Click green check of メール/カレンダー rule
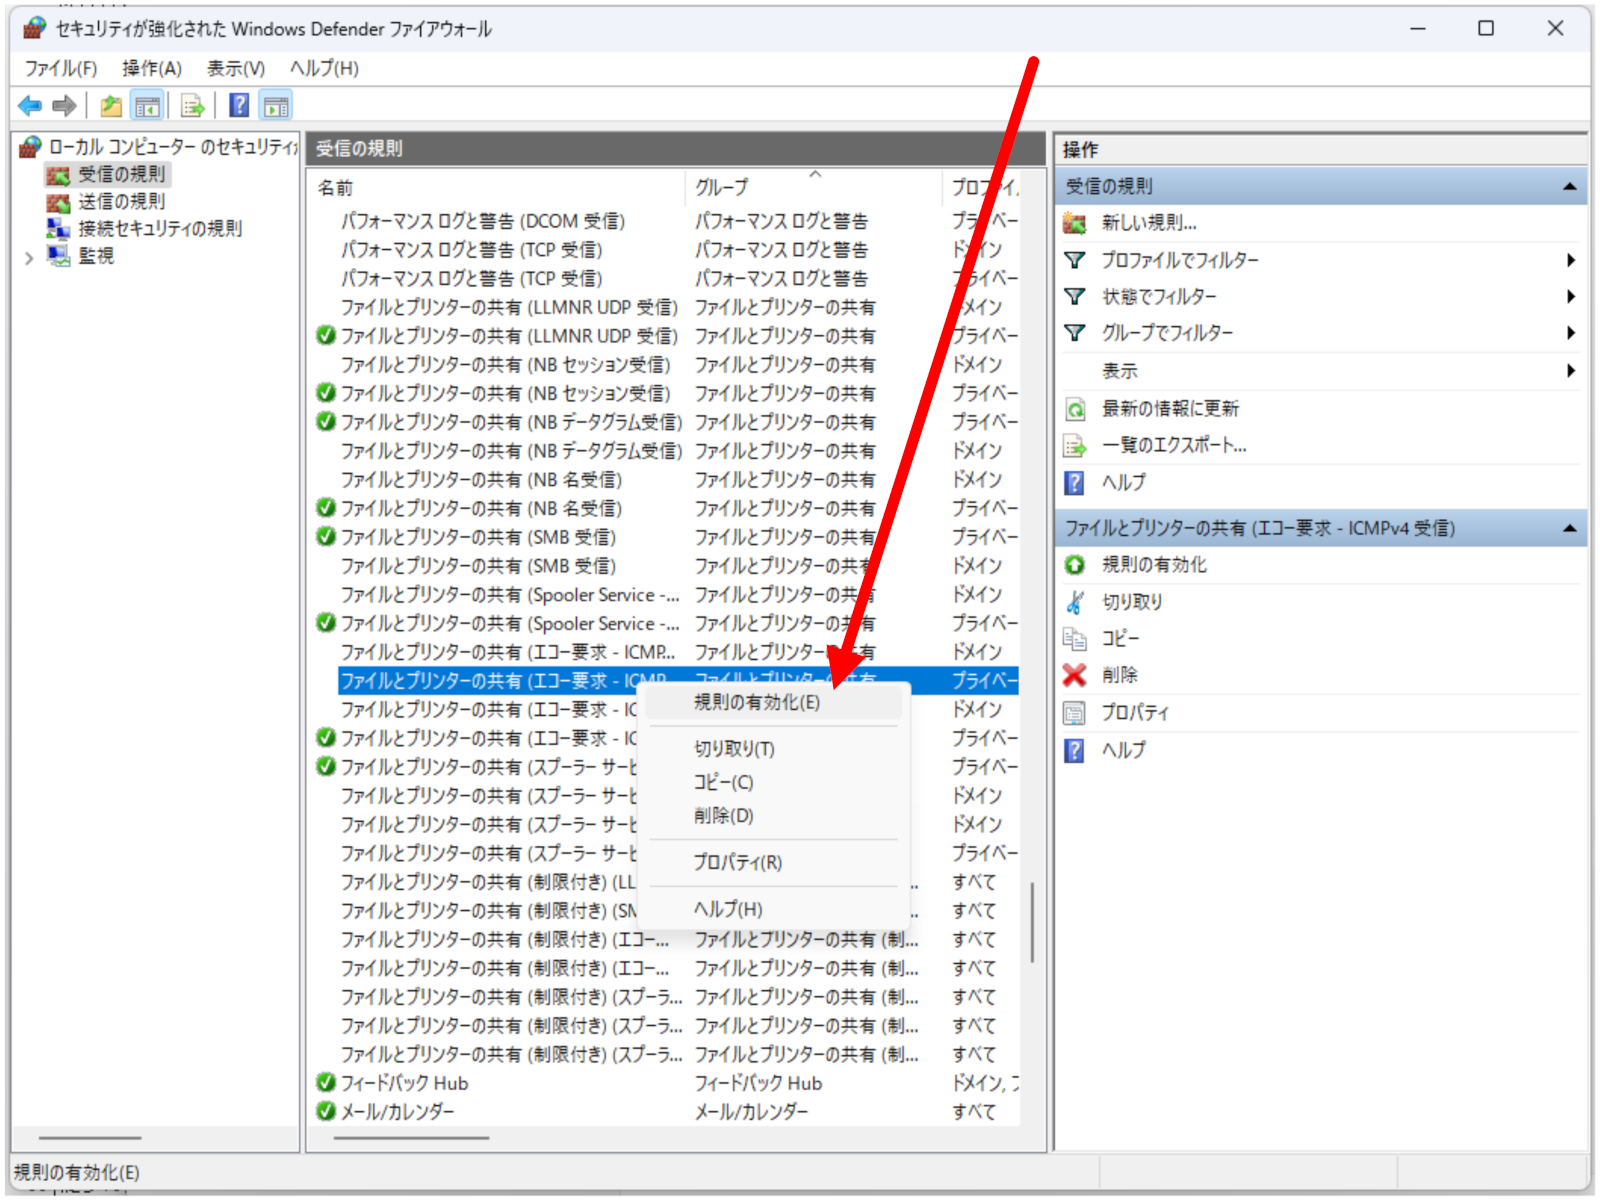 tap(326, 1111)
